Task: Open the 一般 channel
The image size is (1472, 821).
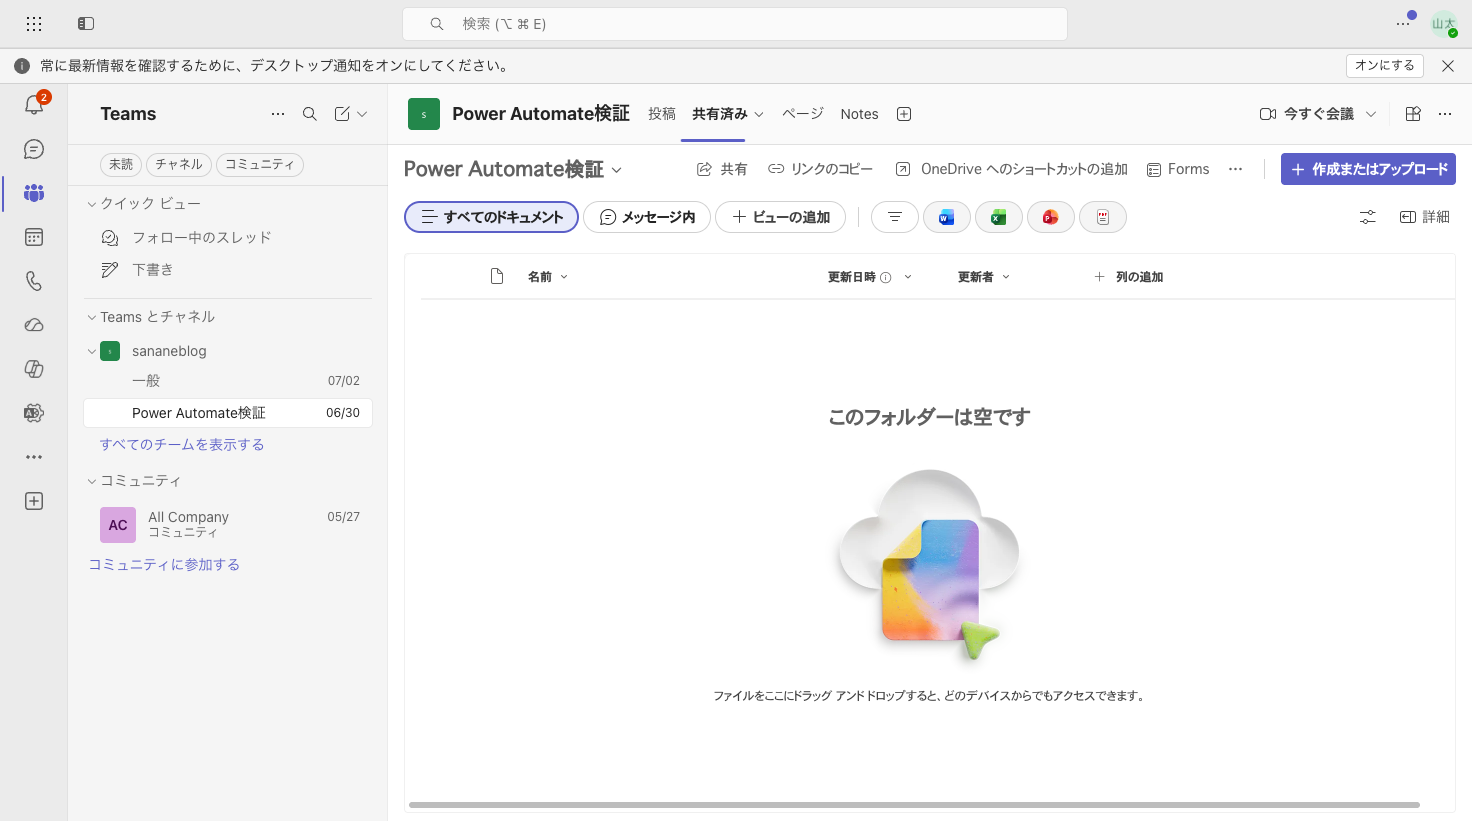Action: click(228, 381)
